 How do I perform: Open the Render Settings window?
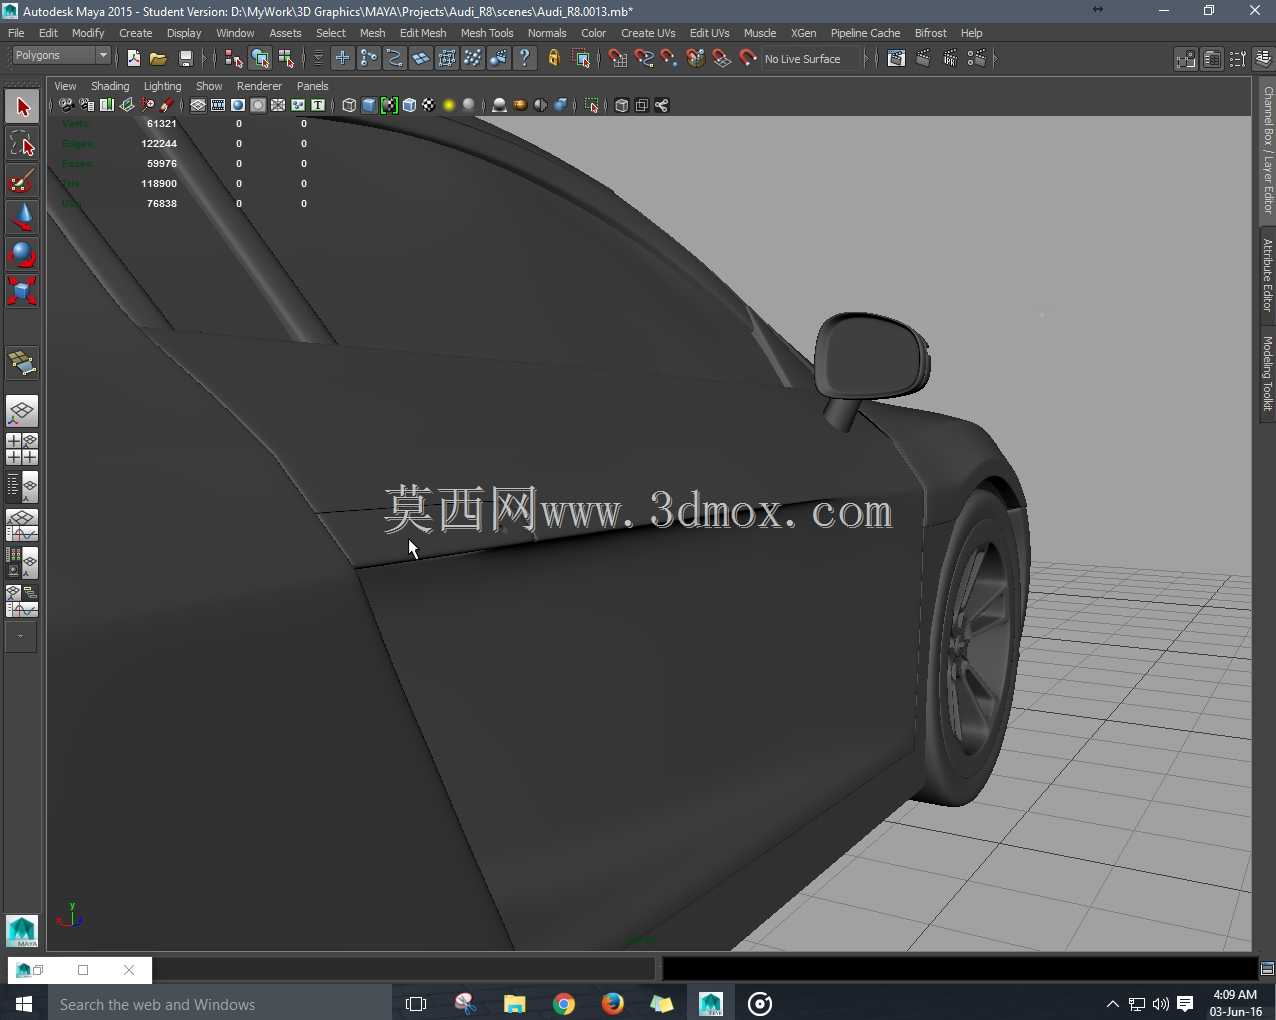[977, 59]
